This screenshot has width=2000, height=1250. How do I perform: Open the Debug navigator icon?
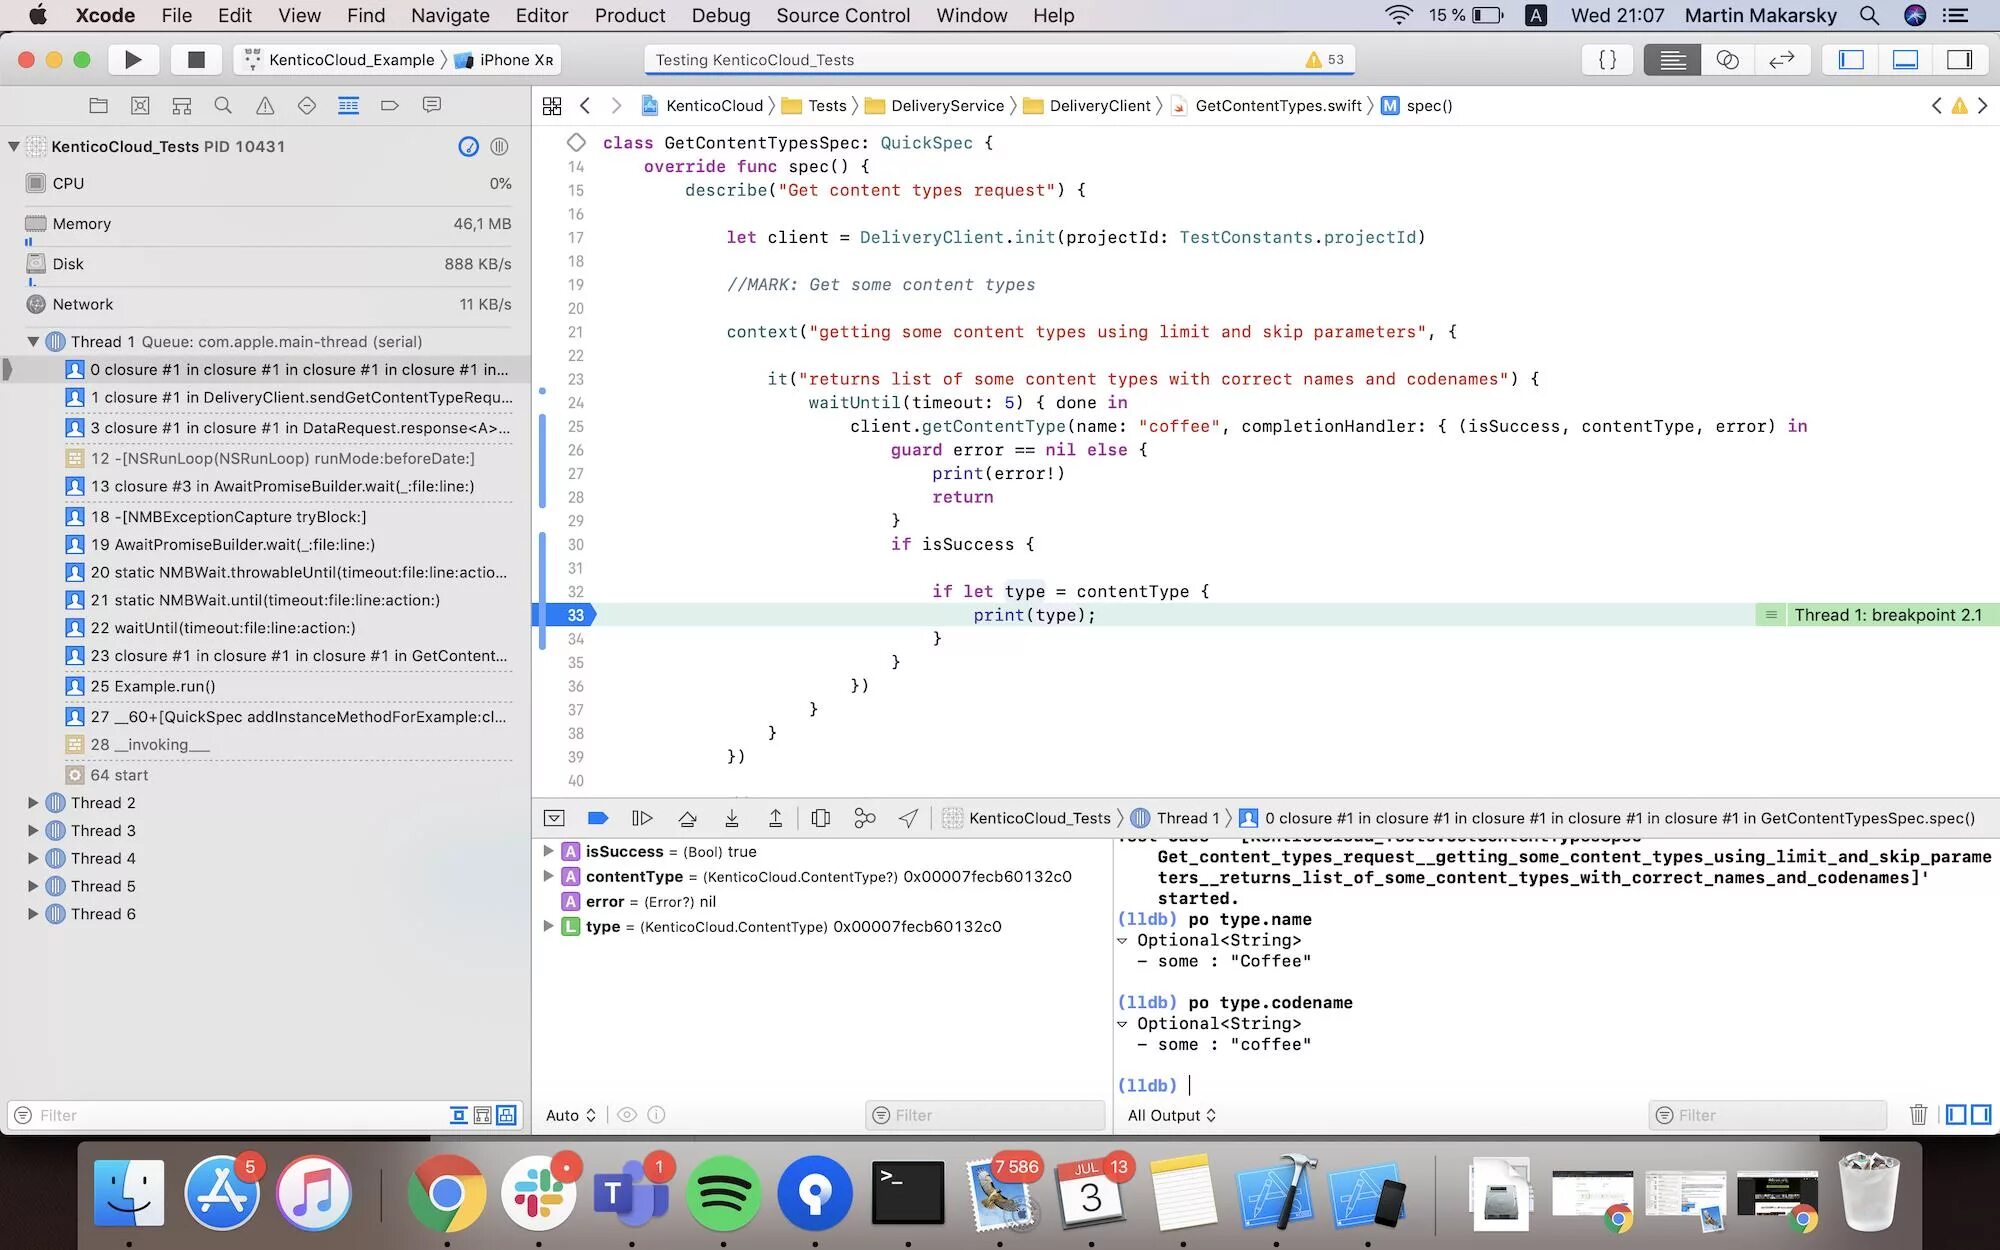coord(348,105)
